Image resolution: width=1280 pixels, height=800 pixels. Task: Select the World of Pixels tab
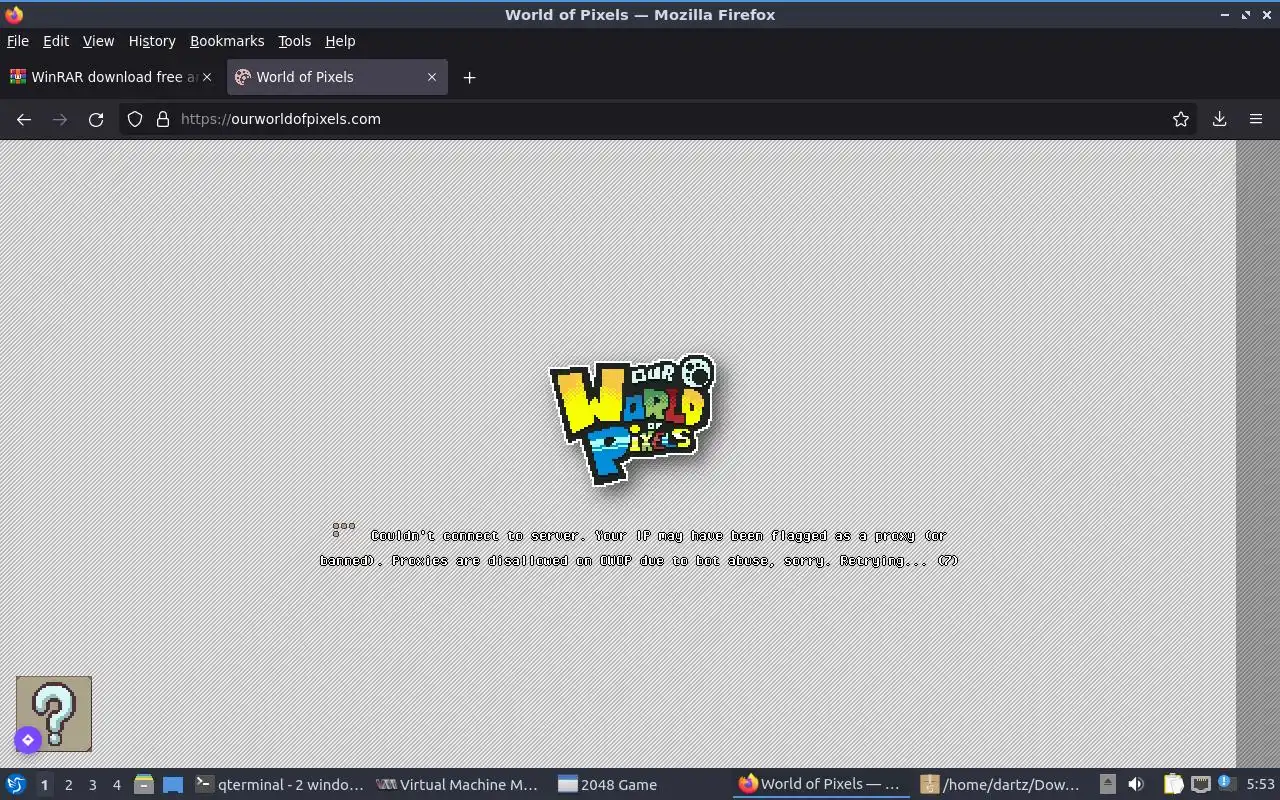[x=337, y=77]
